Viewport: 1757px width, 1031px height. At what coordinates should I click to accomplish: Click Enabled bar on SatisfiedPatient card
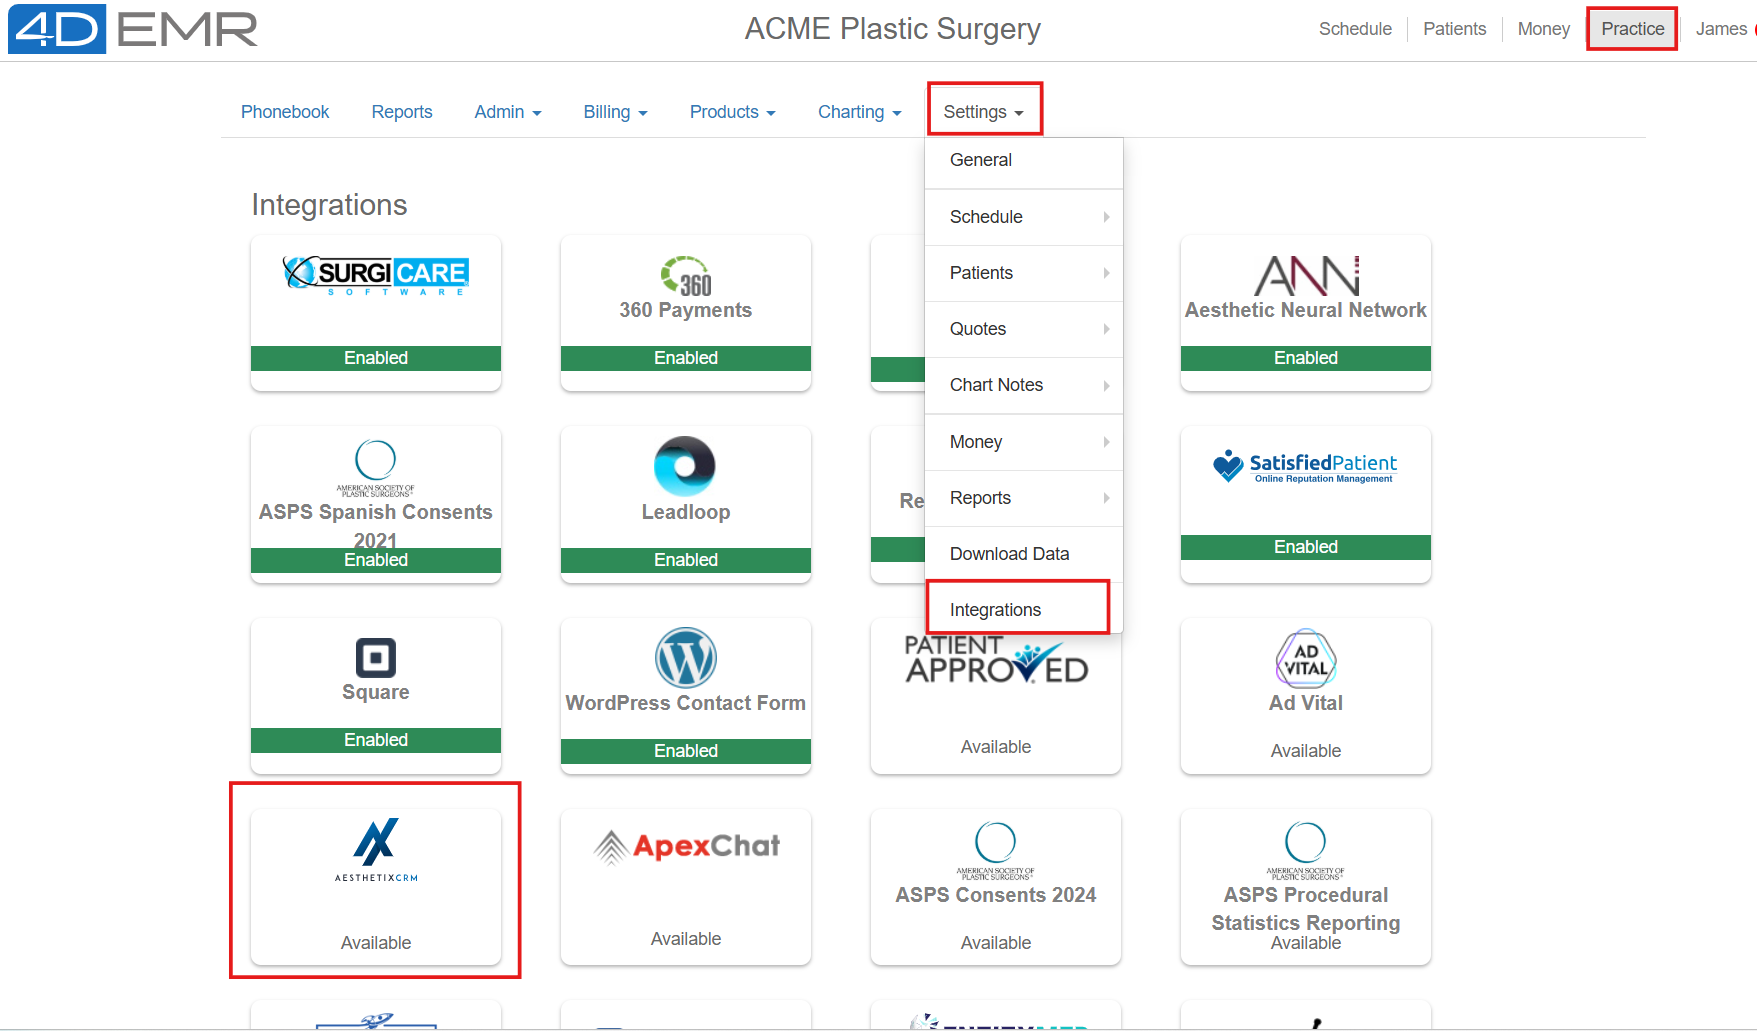(1306, 547)
